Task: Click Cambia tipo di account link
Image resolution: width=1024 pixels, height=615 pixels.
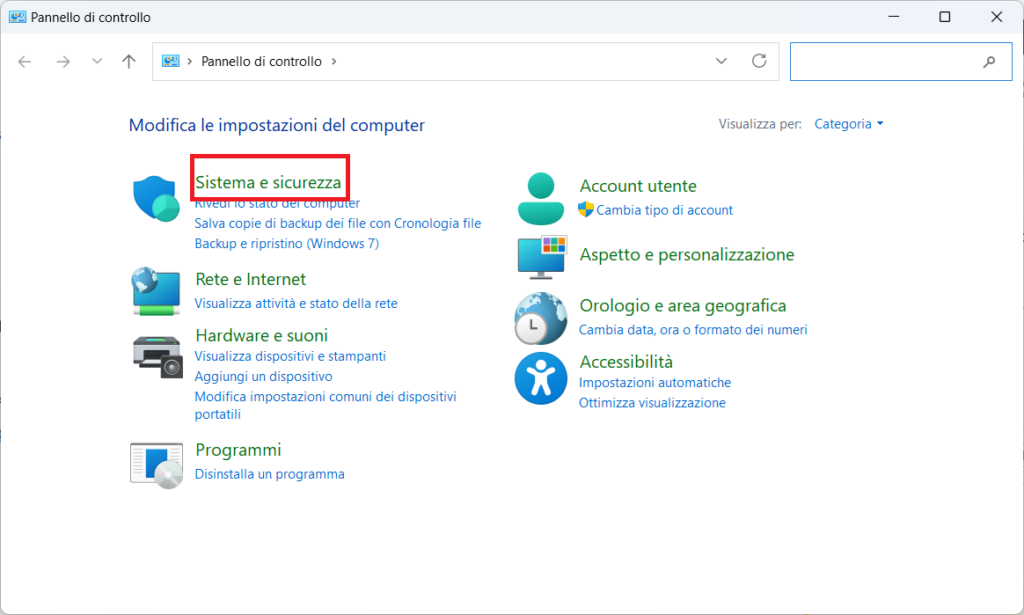Action: click(664, 210)
